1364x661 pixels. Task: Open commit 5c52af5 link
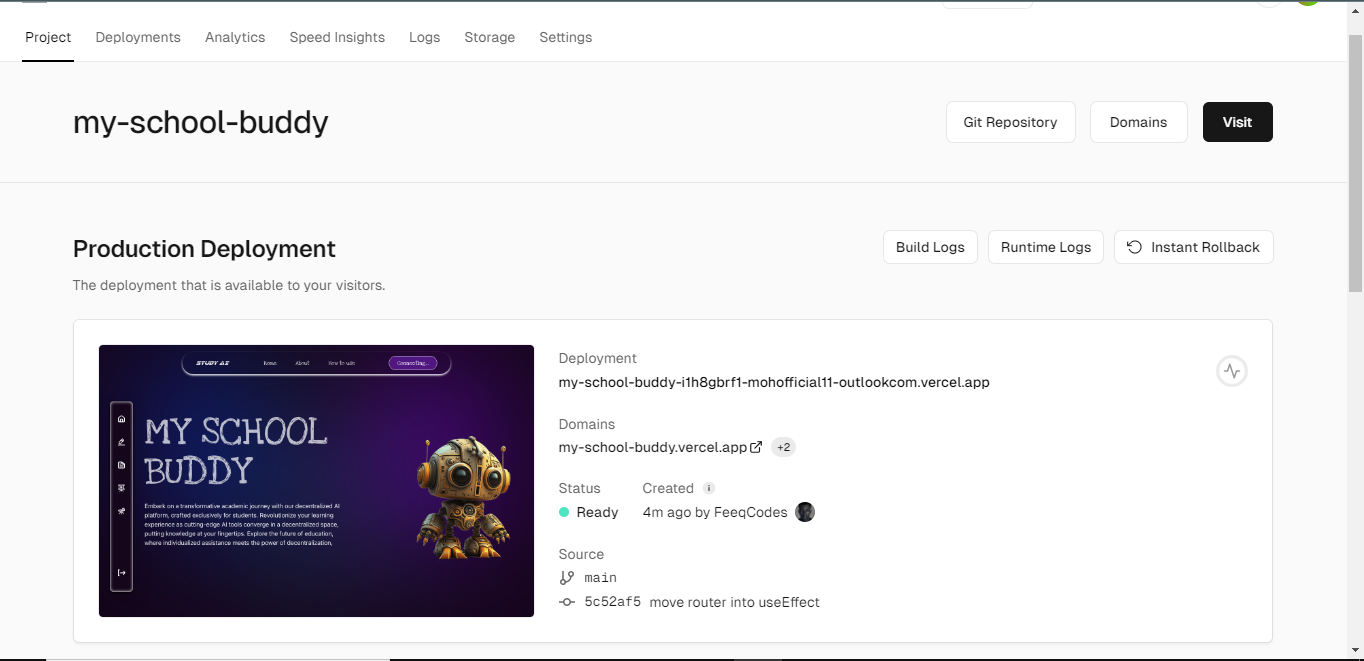[612, 602]
